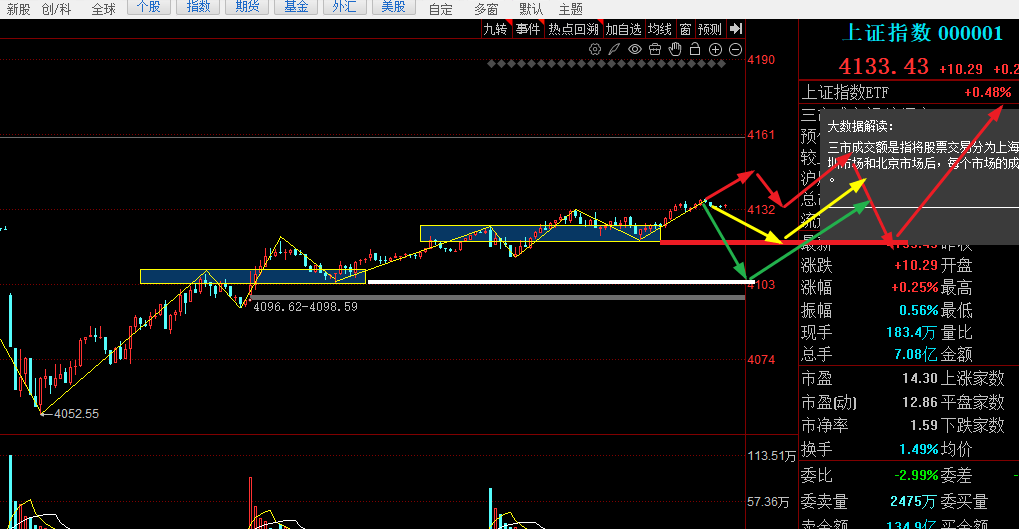Click the +0.48% ETF change value
This screenshot has height=529, width=1019.
[988, 92]
